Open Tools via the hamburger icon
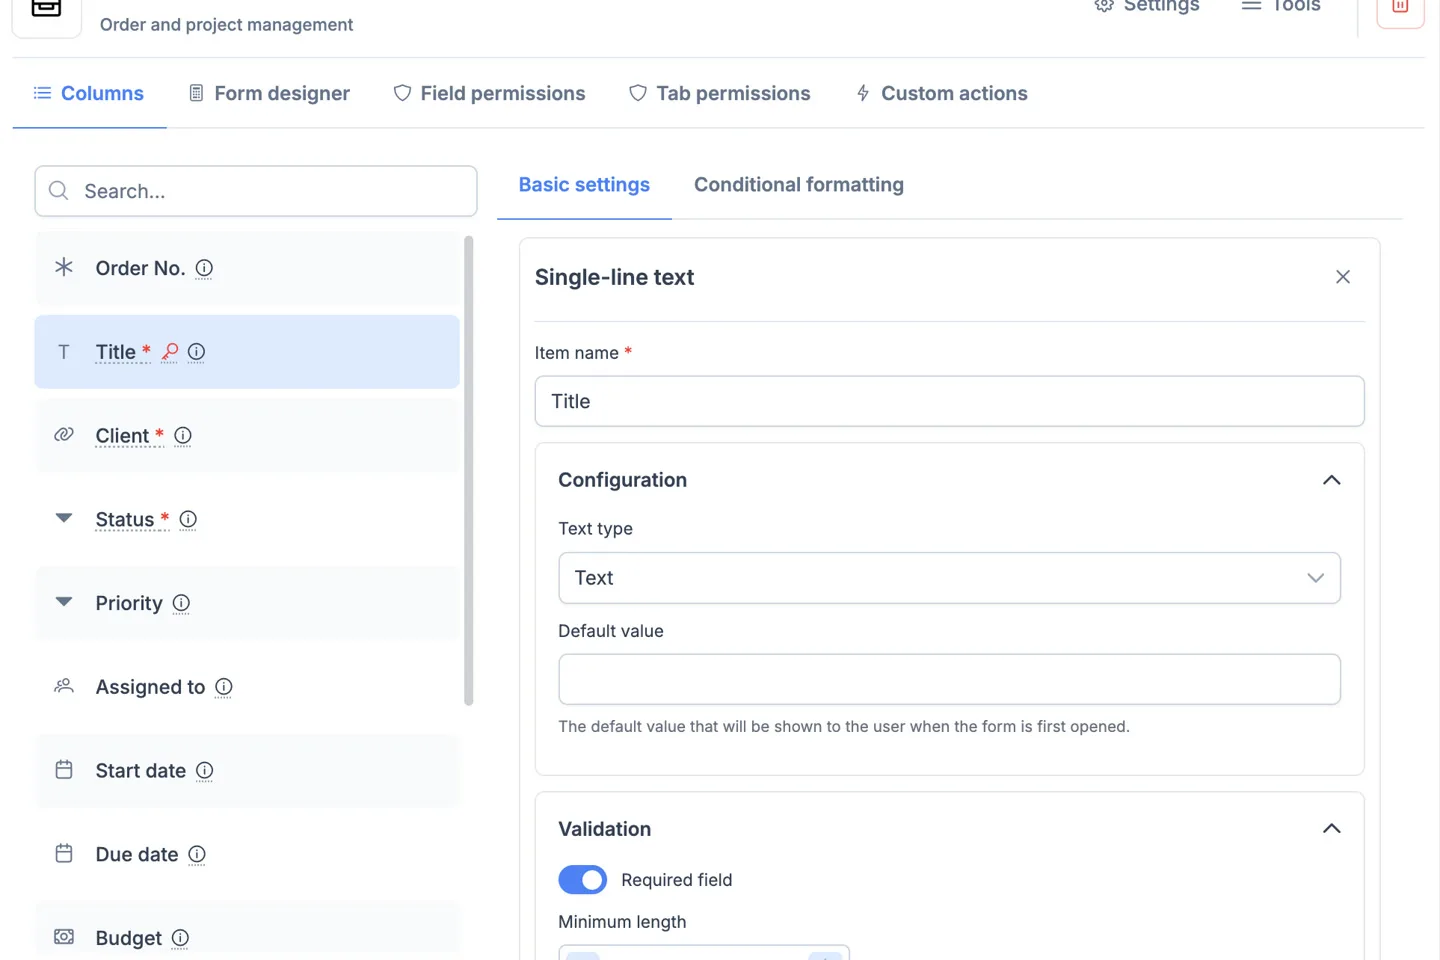1440x960 pixels. 1250,5
